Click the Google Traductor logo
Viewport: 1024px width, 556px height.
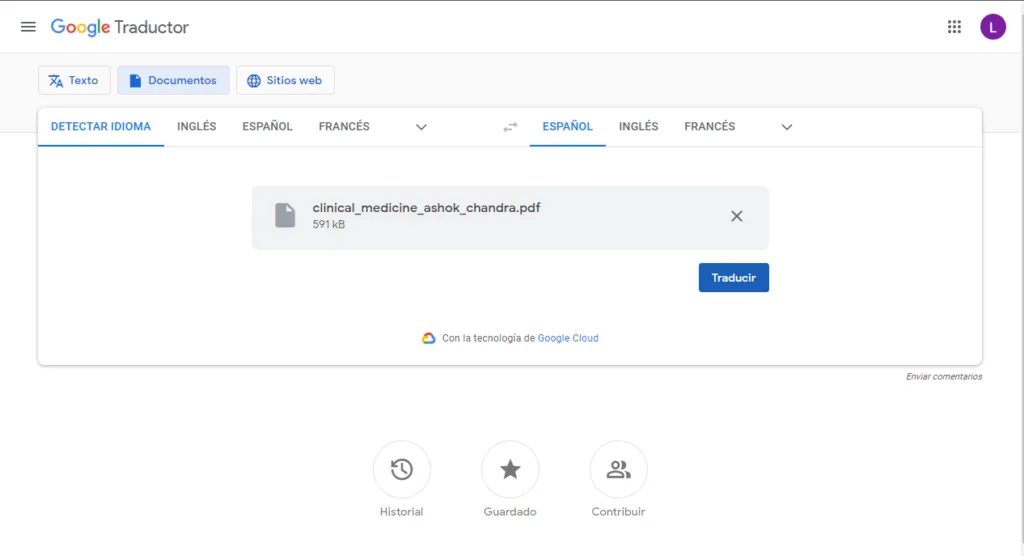coord(120,27)
